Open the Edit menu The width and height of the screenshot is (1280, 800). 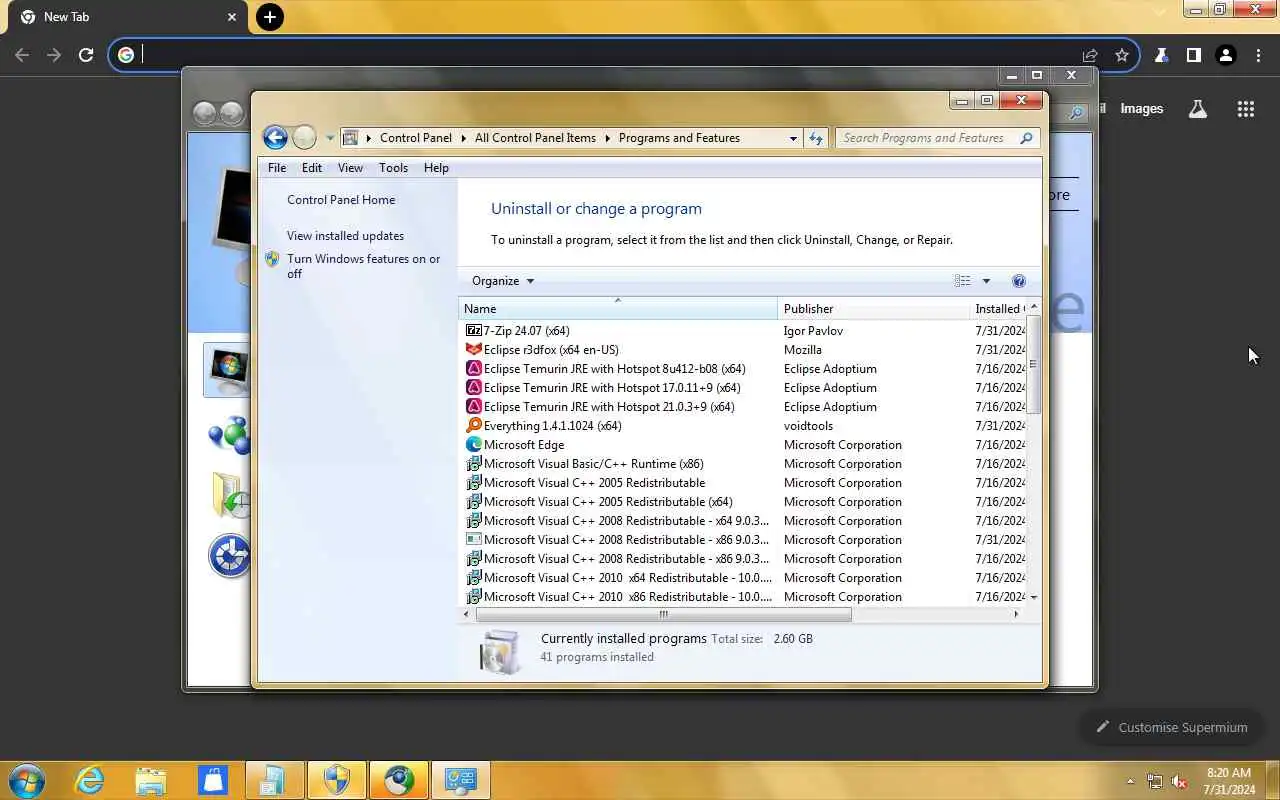[x=312, y=168]
